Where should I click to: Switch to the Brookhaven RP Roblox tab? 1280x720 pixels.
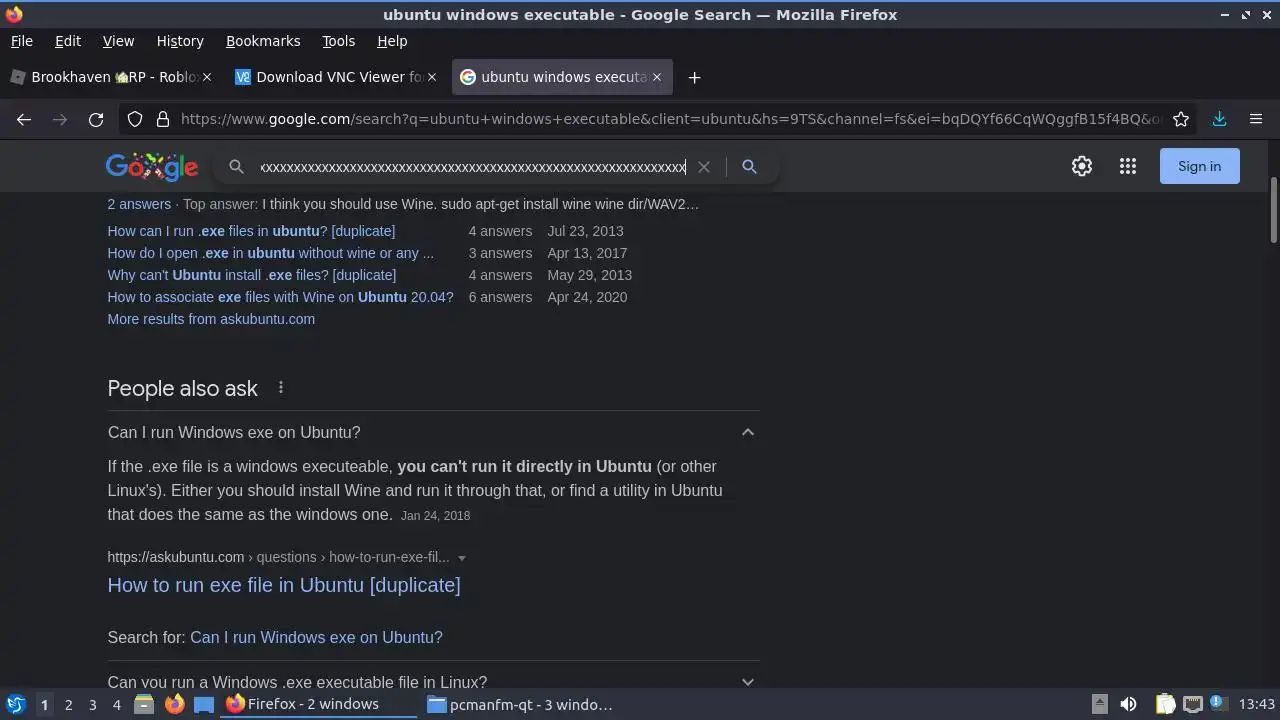pyautogui.click(x=110, y=77)
